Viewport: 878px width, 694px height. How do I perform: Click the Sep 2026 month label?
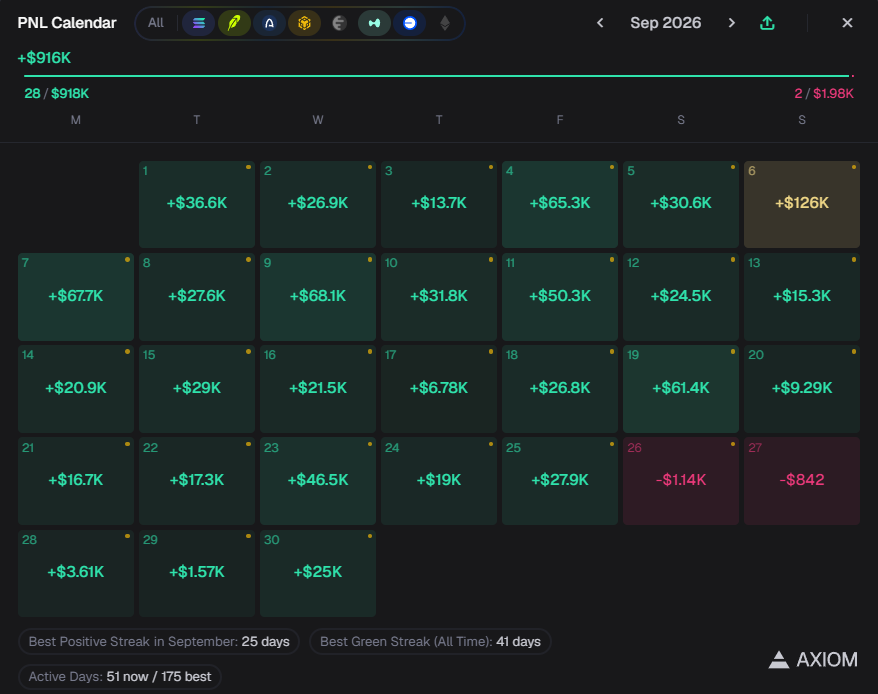[665, 23]
